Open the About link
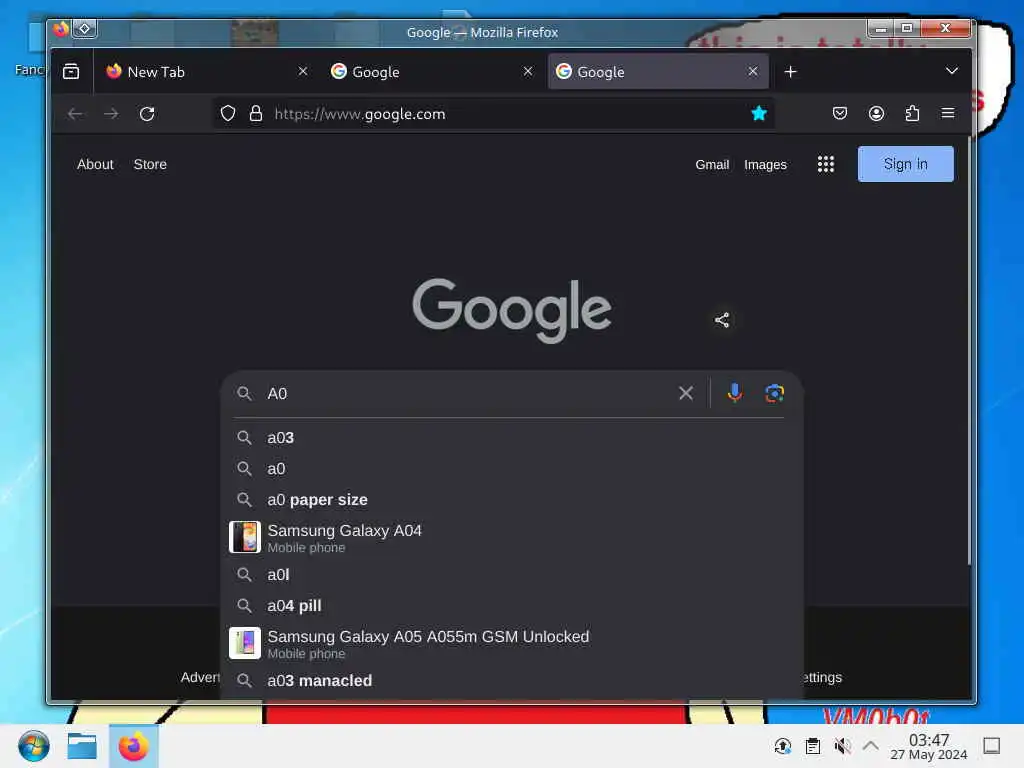 (95, 165)
